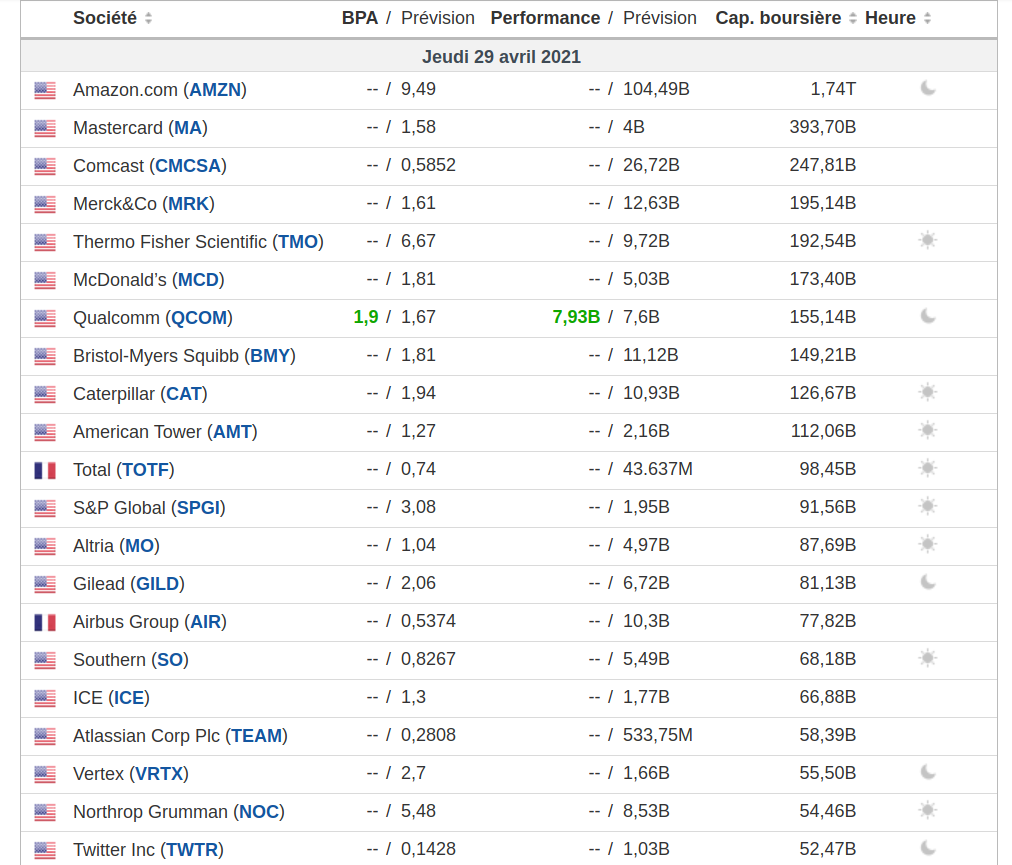Click the US flag next to Merck&Co
1012x865 pixels.
tap(45, 205)
